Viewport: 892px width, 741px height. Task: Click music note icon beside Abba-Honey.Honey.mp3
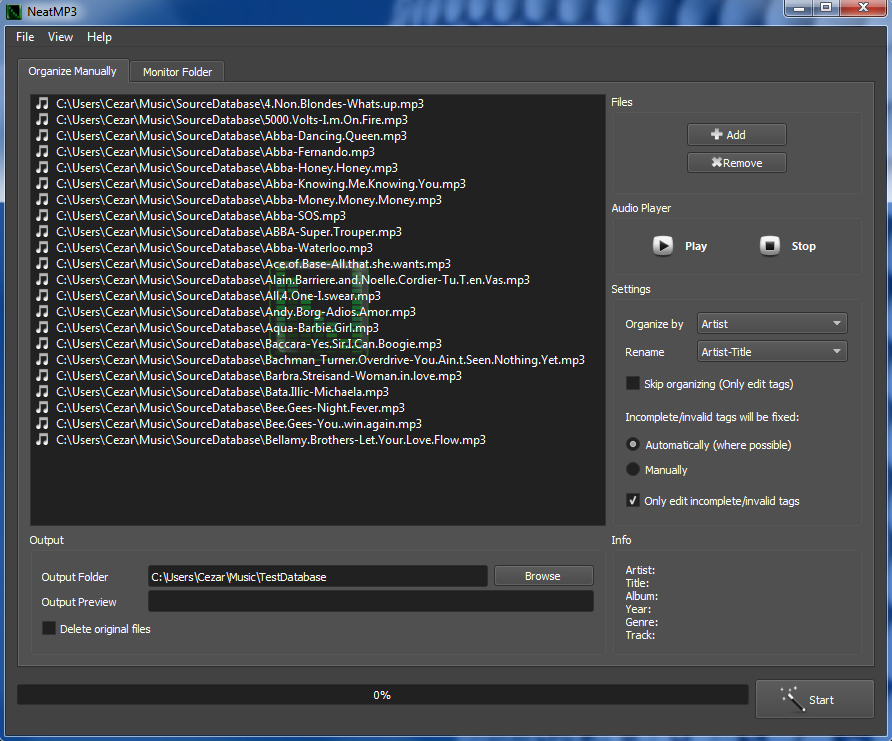coord(42,167)
